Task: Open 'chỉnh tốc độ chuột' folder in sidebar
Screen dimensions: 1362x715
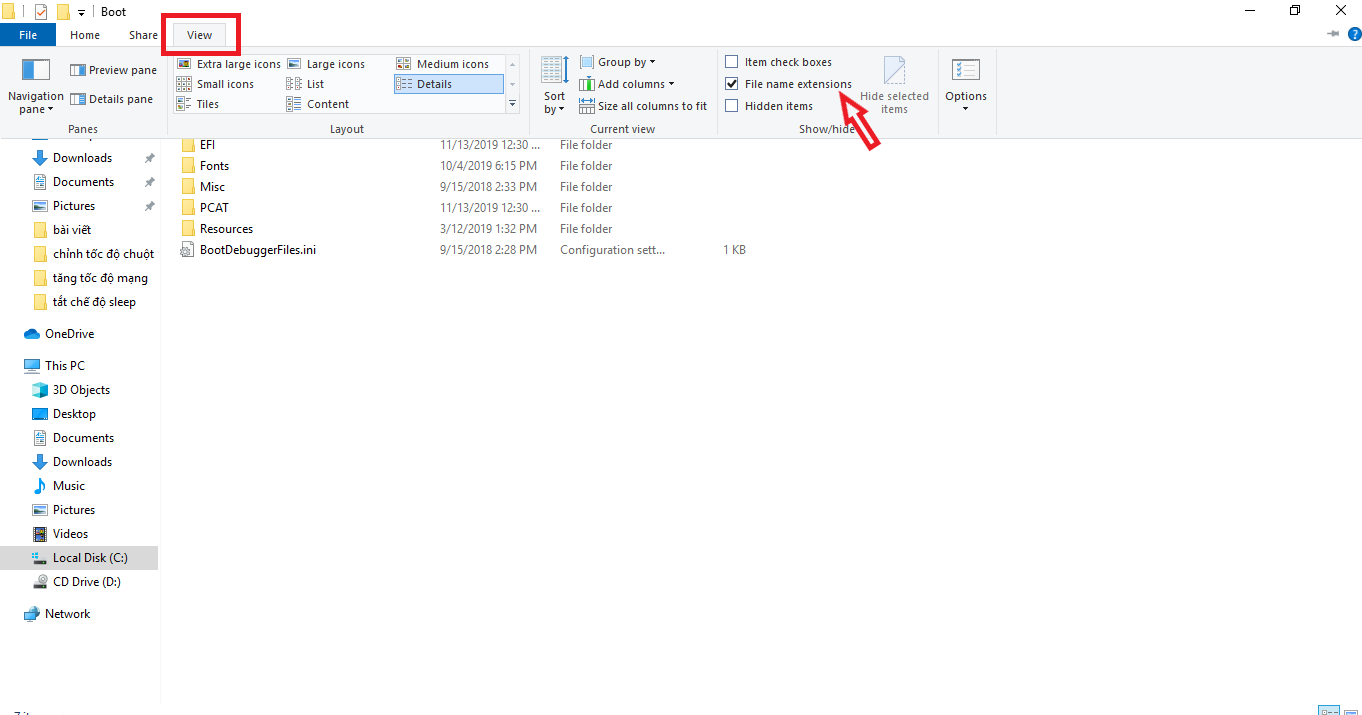Action: pos(103,254)
